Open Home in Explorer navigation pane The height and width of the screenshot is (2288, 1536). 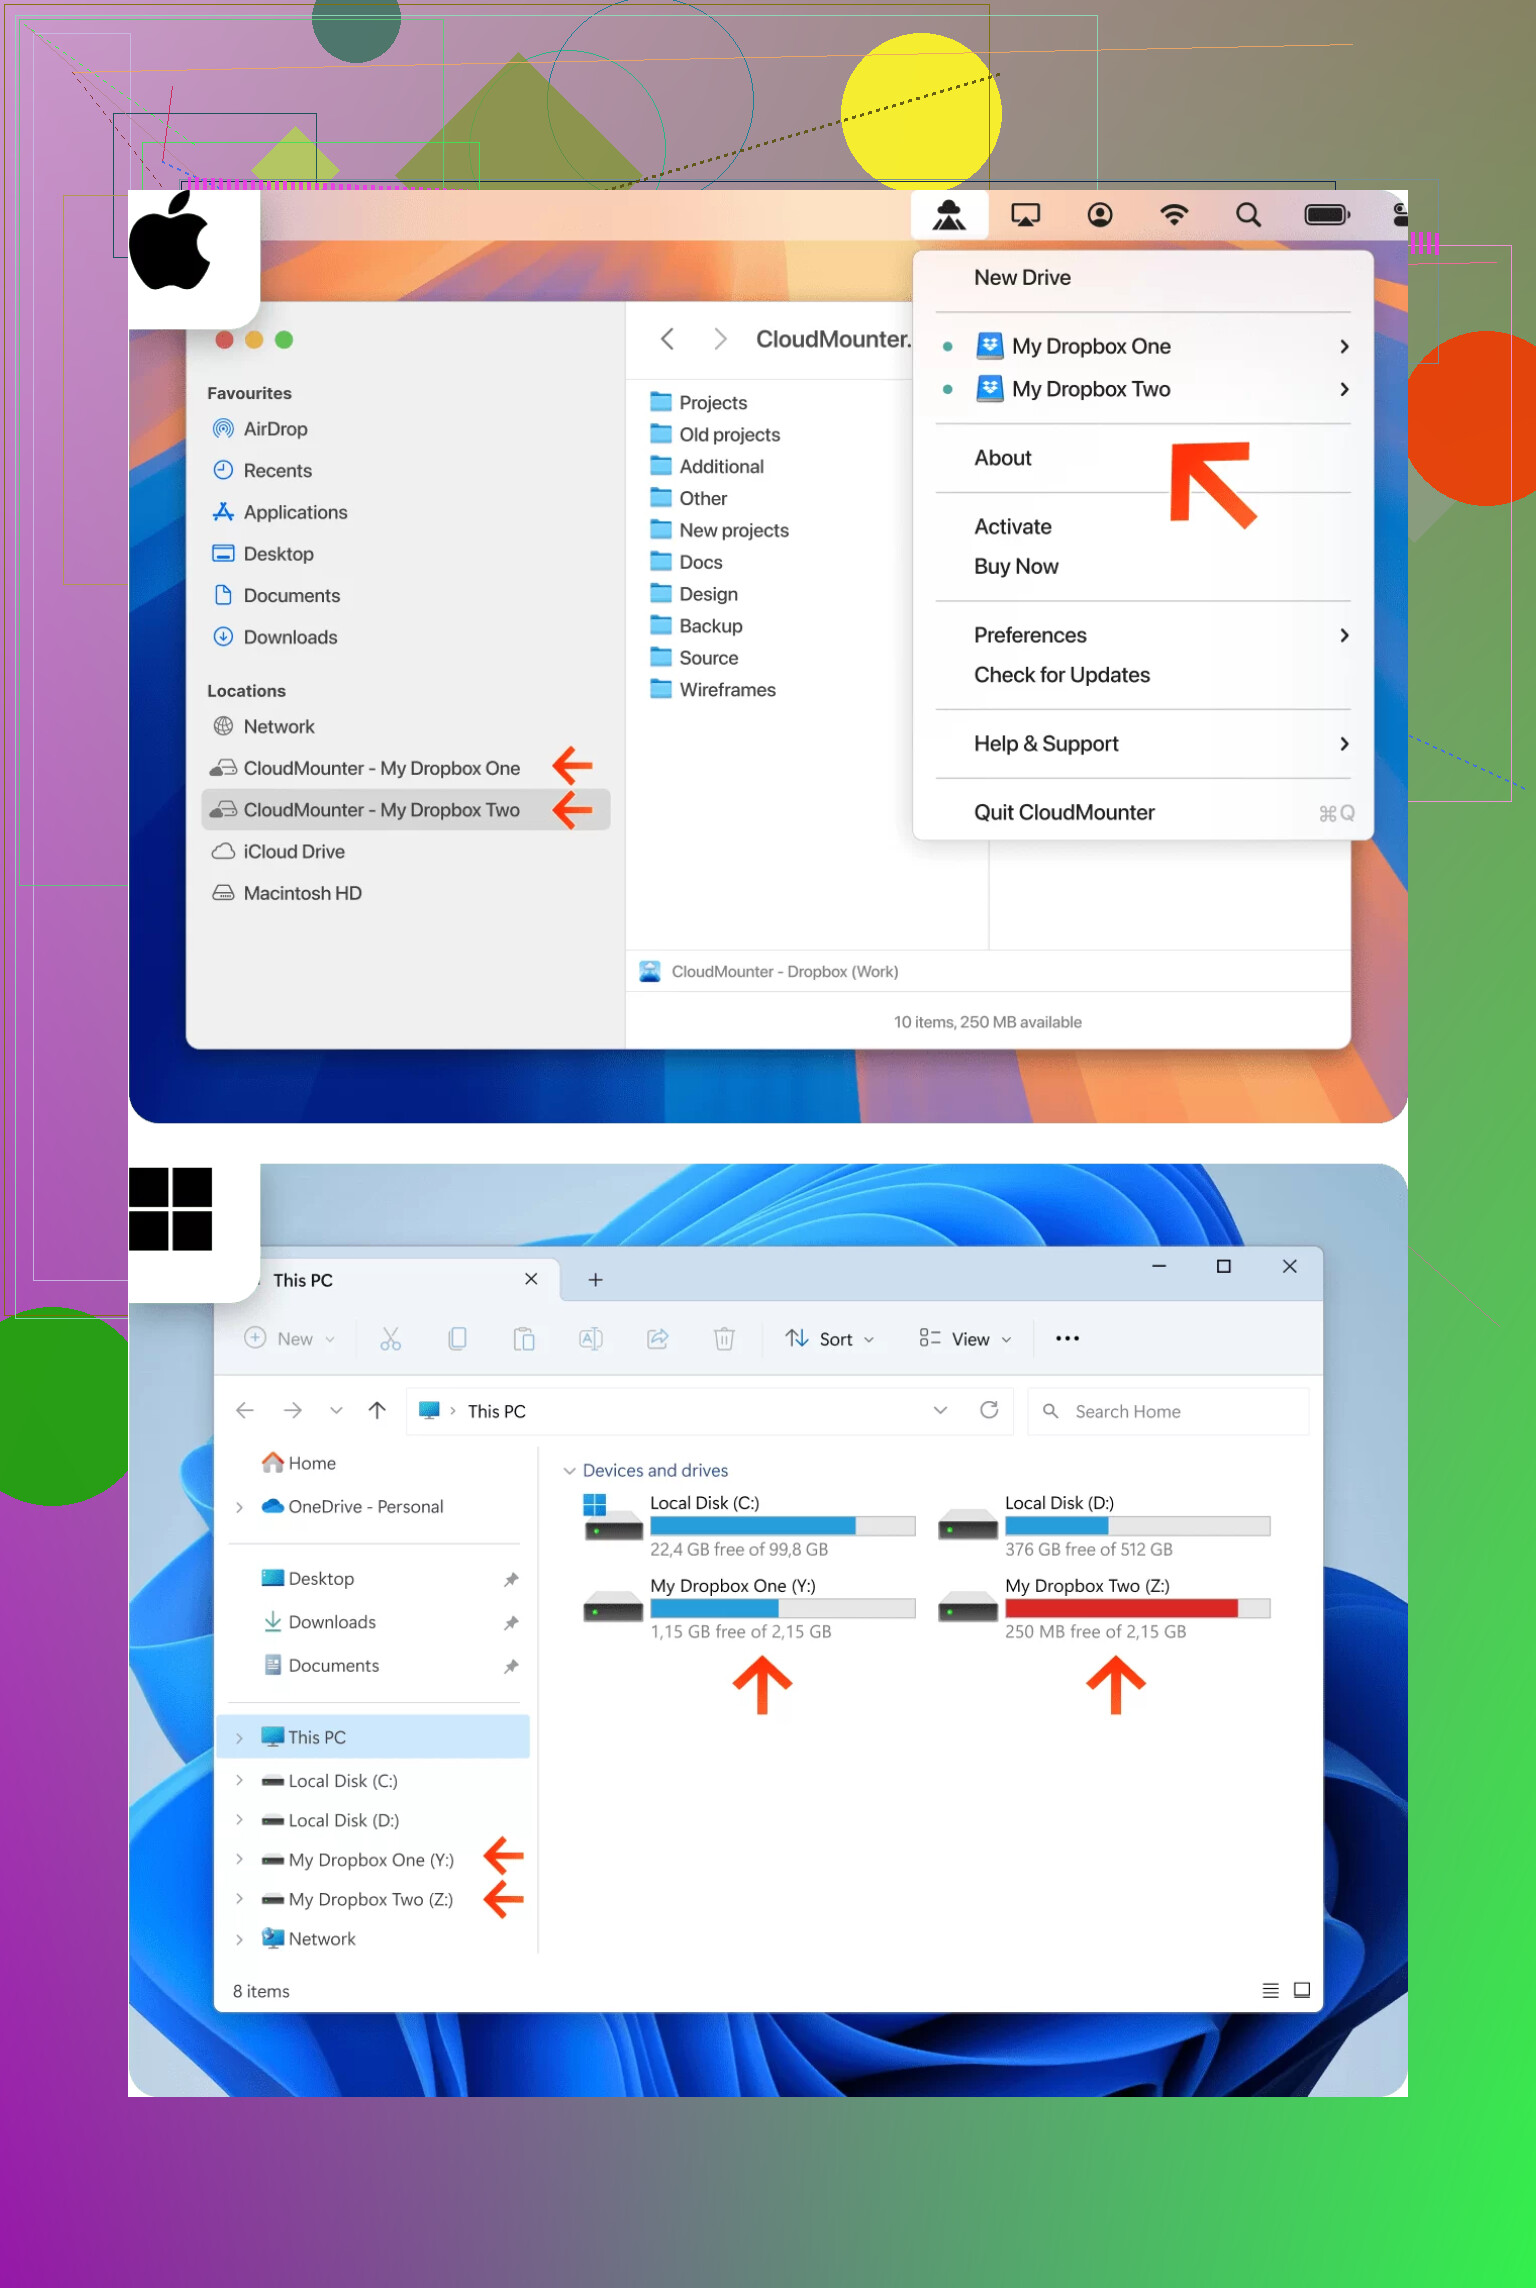(298, 1463)
